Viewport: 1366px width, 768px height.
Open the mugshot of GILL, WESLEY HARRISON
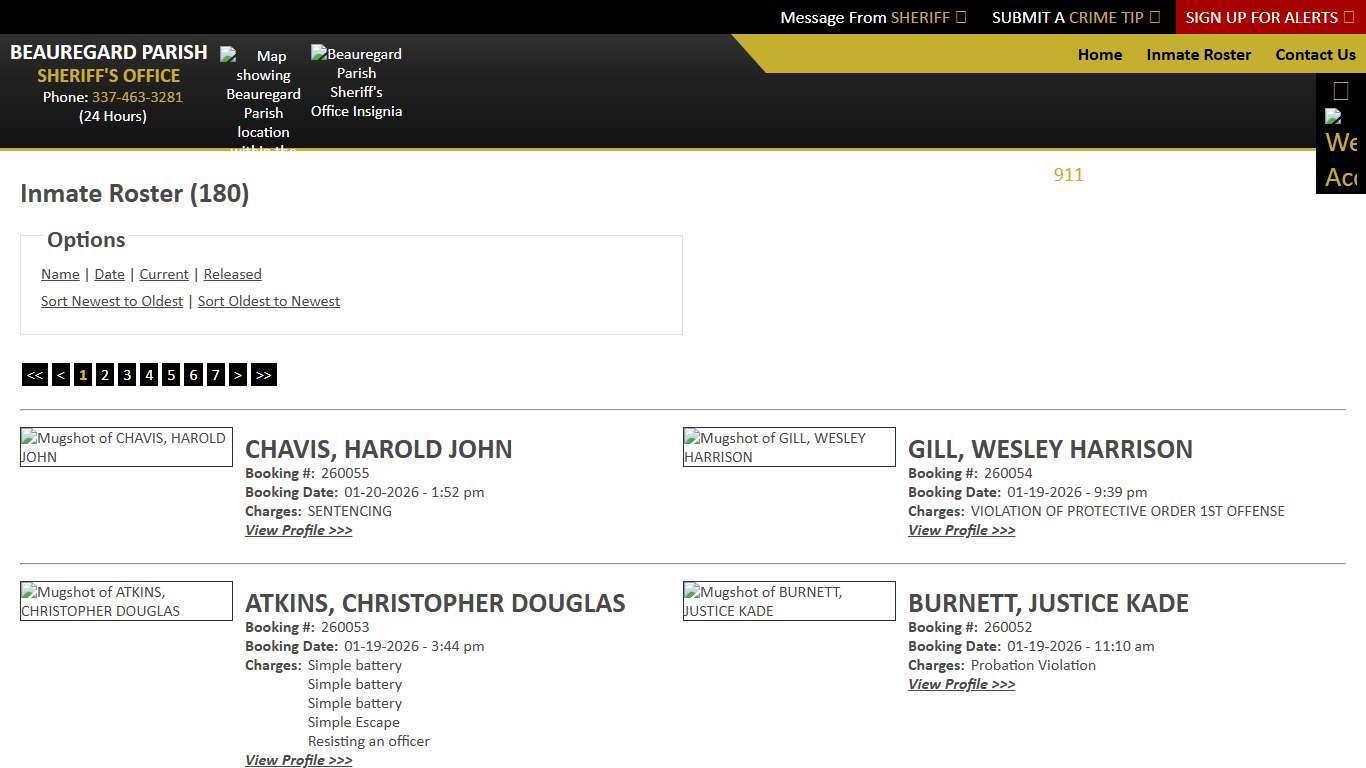[x=789, y=447]
